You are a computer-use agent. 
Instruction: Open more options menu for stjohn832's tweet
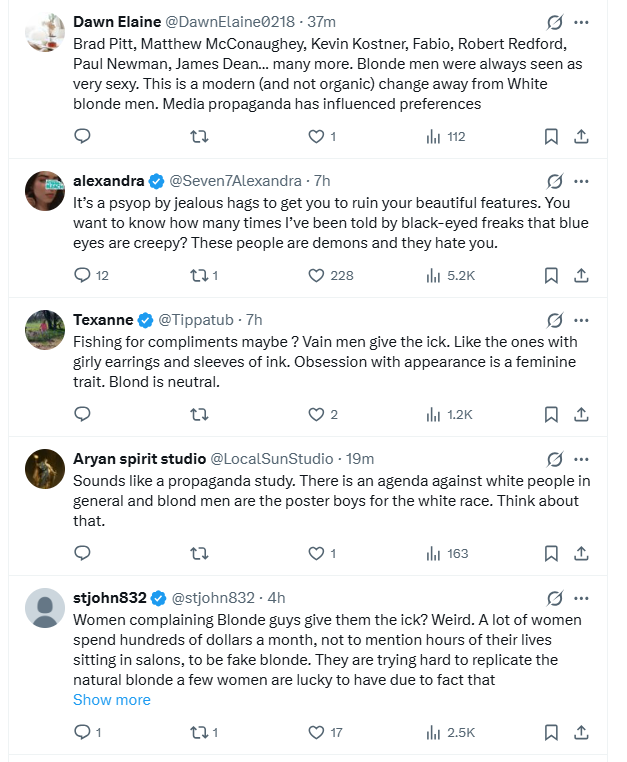(581, 598)
